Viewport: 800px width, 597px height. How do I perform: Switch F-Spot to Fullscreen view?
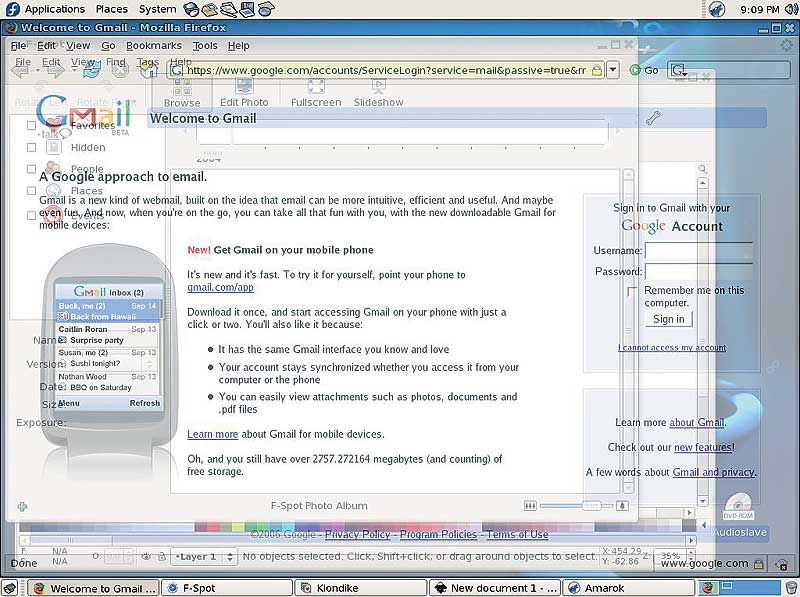tap(316, 92)
